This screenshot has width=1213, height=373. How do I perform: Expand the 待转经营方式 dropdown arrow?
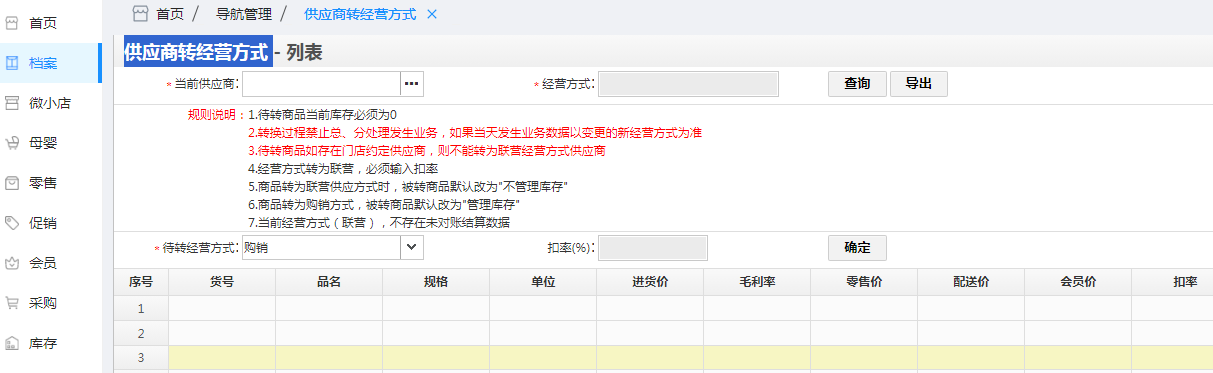412,247
